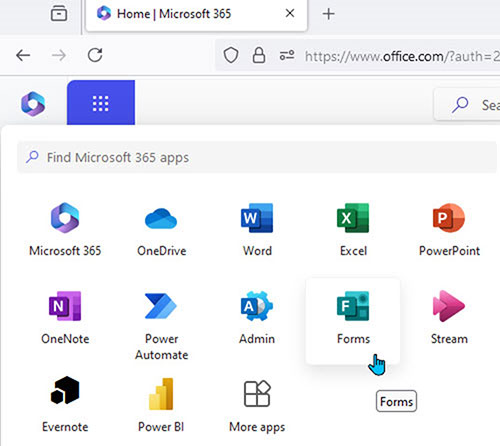Close the Home | Microsoft 365 tab

[x=290, y=13]
